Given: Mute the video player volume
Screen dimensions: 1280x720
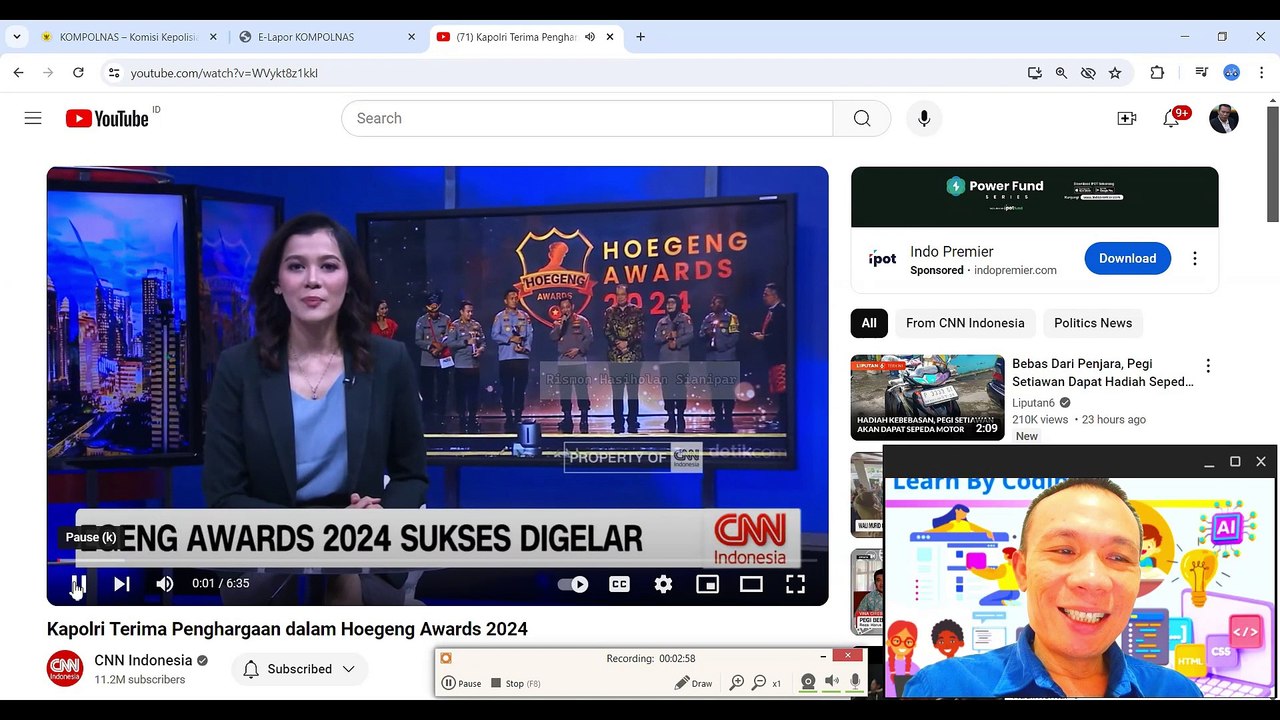Looking at the screenshot, I should pos(165,584).
